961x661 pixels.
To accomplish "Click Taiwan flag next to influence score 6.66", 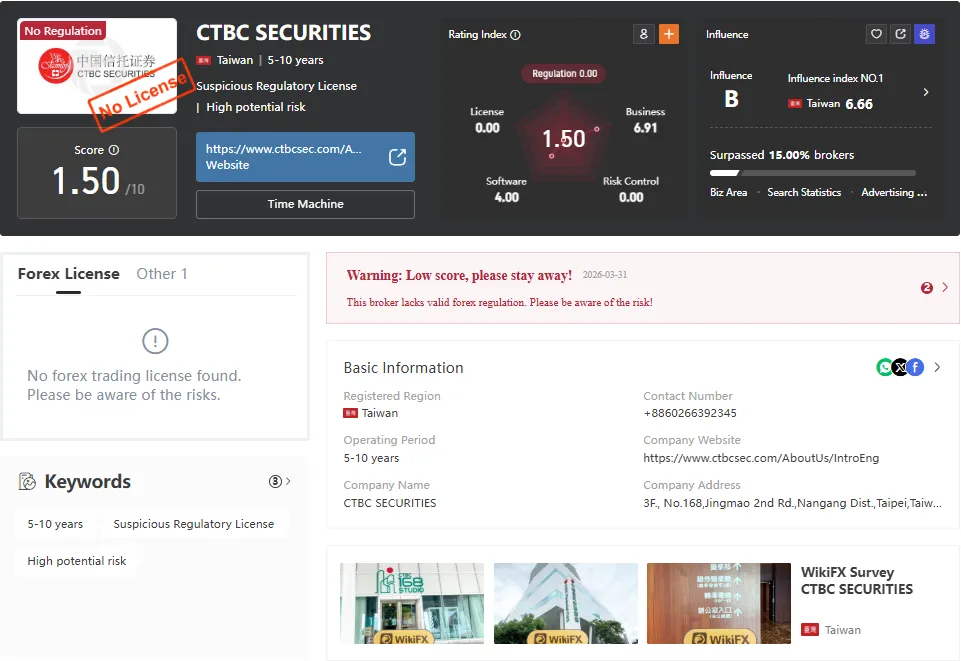I will point(794,104).
